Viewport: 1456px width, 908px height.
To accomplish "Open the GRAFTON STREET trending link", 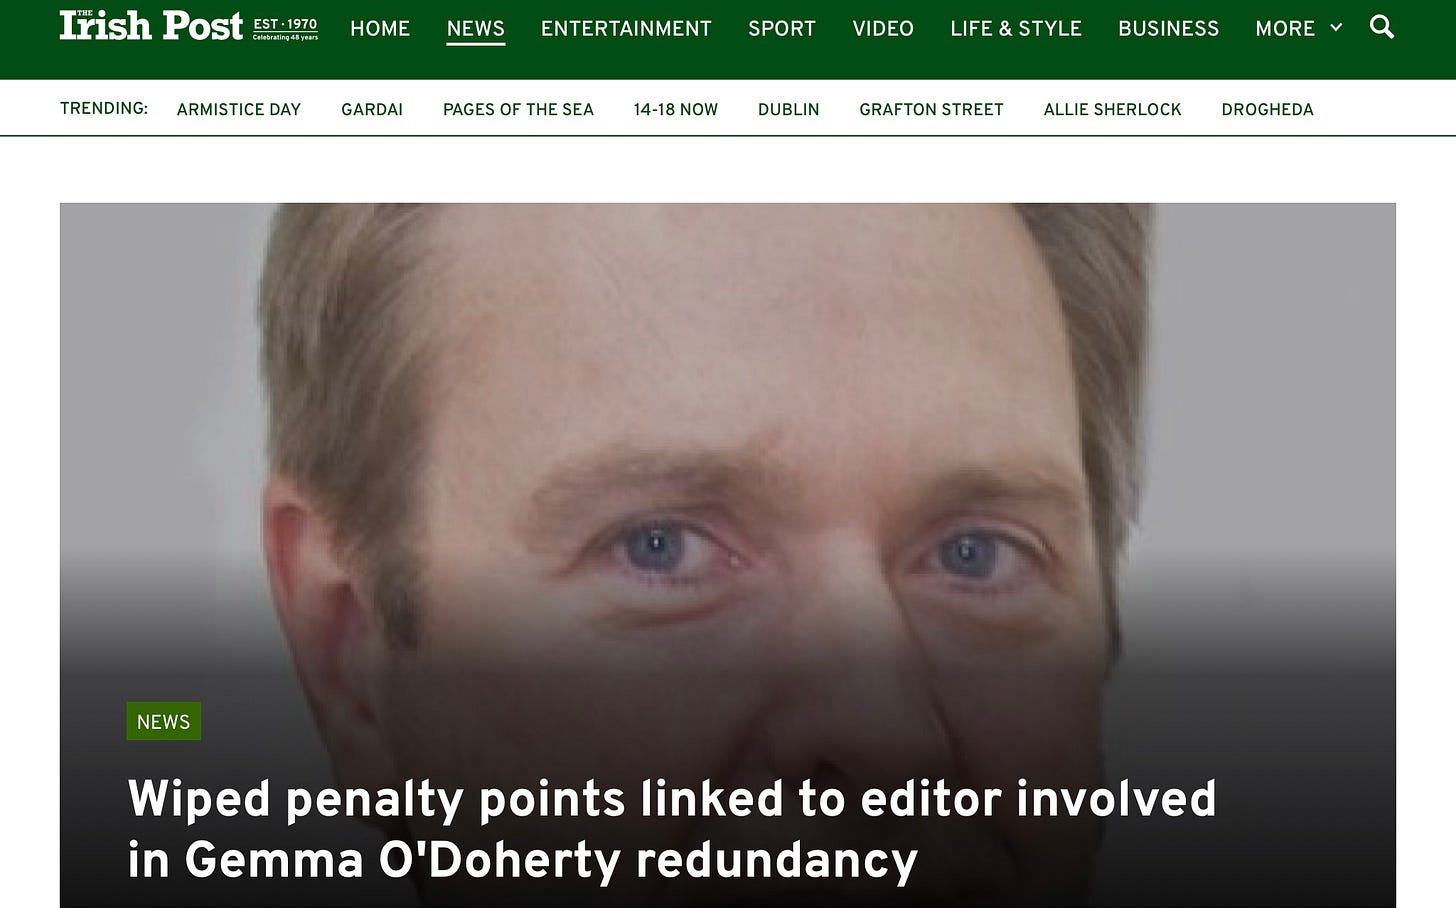I will coord(931,110).
